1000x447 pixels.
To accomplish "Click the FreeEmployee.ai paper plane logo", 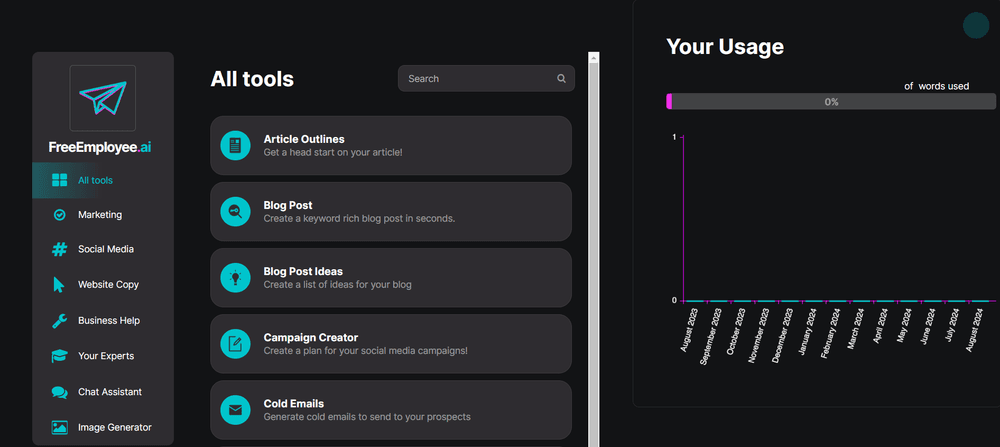I will tap(102, 98).
